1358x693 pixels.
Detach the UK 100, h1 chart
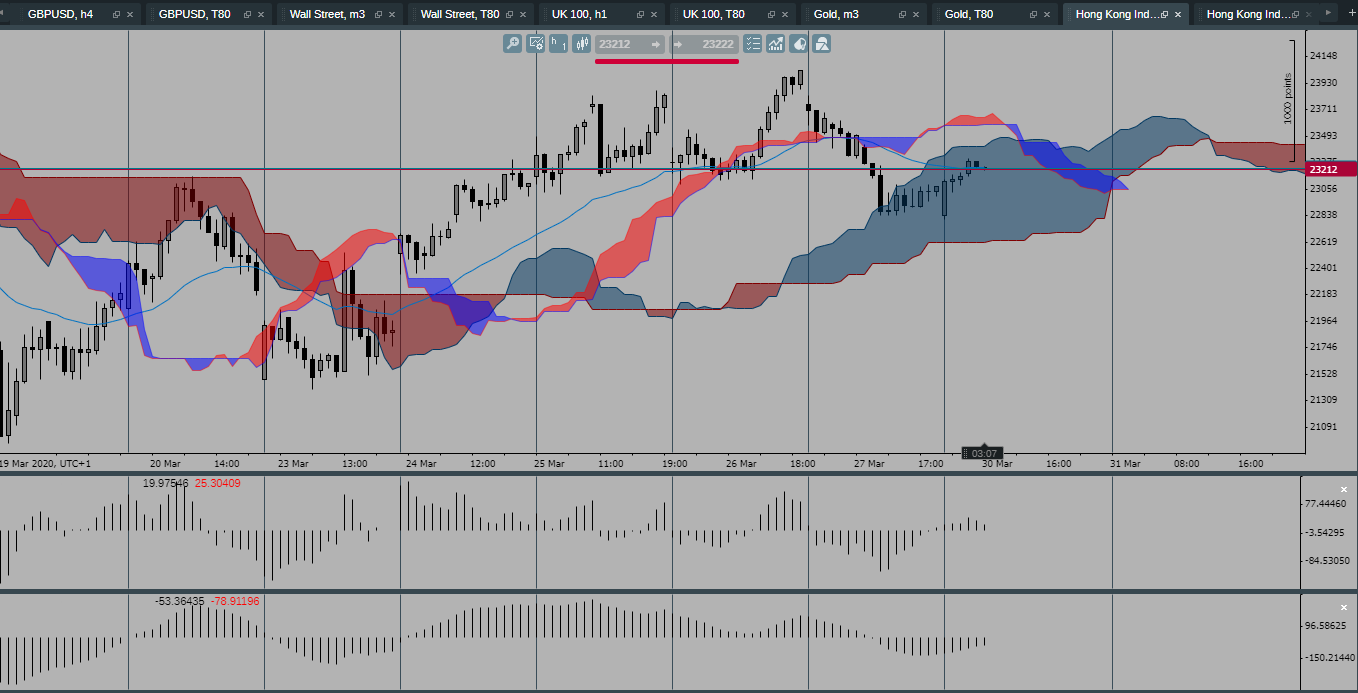[640, 15]
